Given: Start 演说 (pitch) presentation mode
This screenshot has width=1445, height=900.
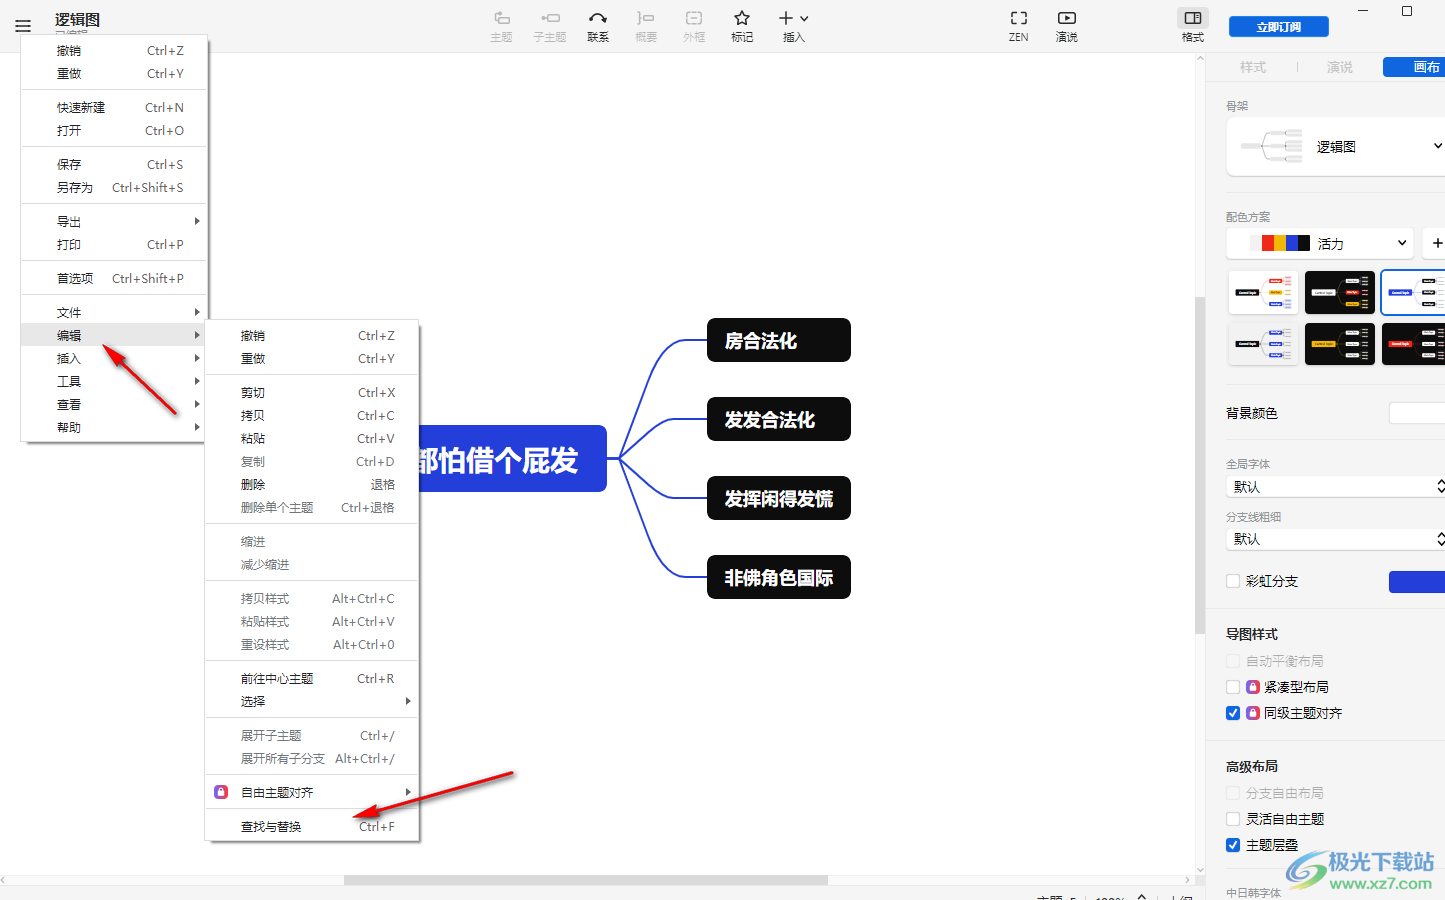Looking at the screenshot, I should [x=1067, y=26].
